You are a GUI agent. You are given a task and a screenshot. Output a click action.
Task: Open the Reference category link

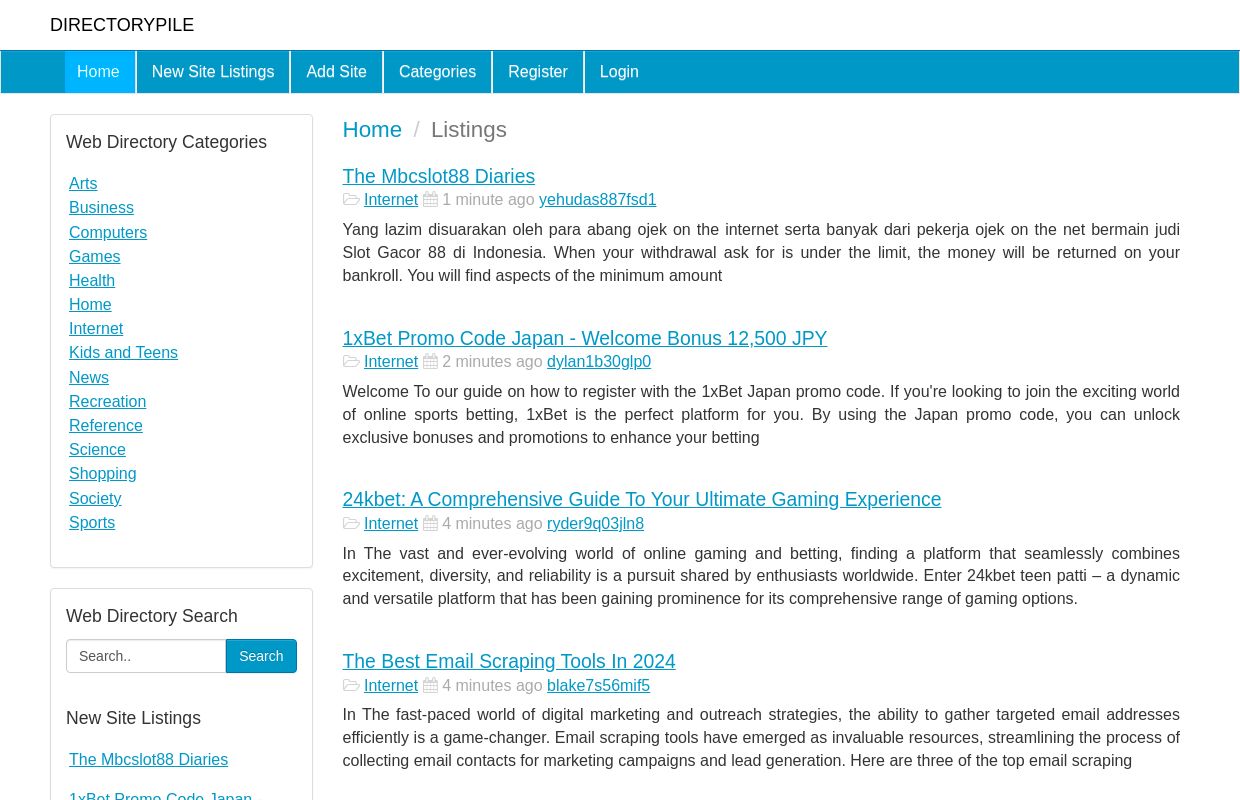[106, 426]
